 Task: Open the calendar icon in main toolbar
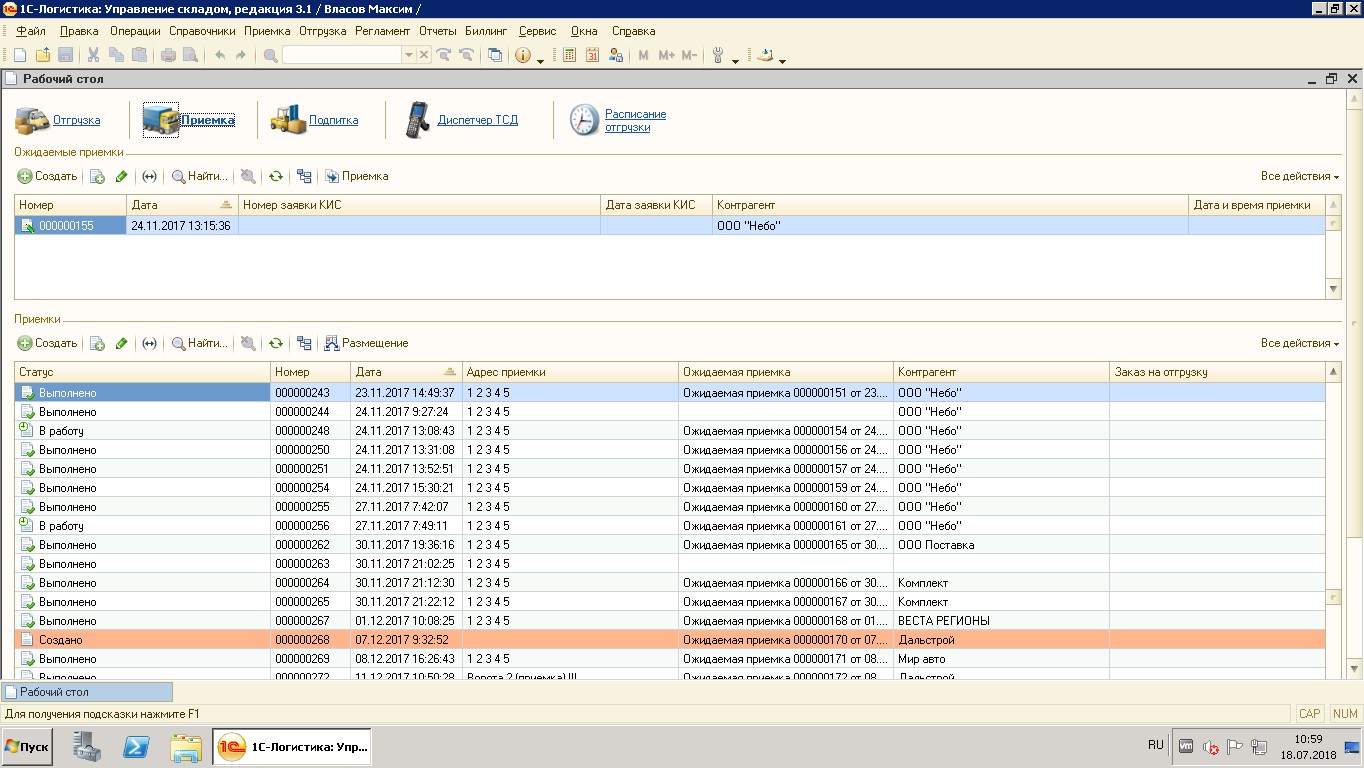click(592, 55)
